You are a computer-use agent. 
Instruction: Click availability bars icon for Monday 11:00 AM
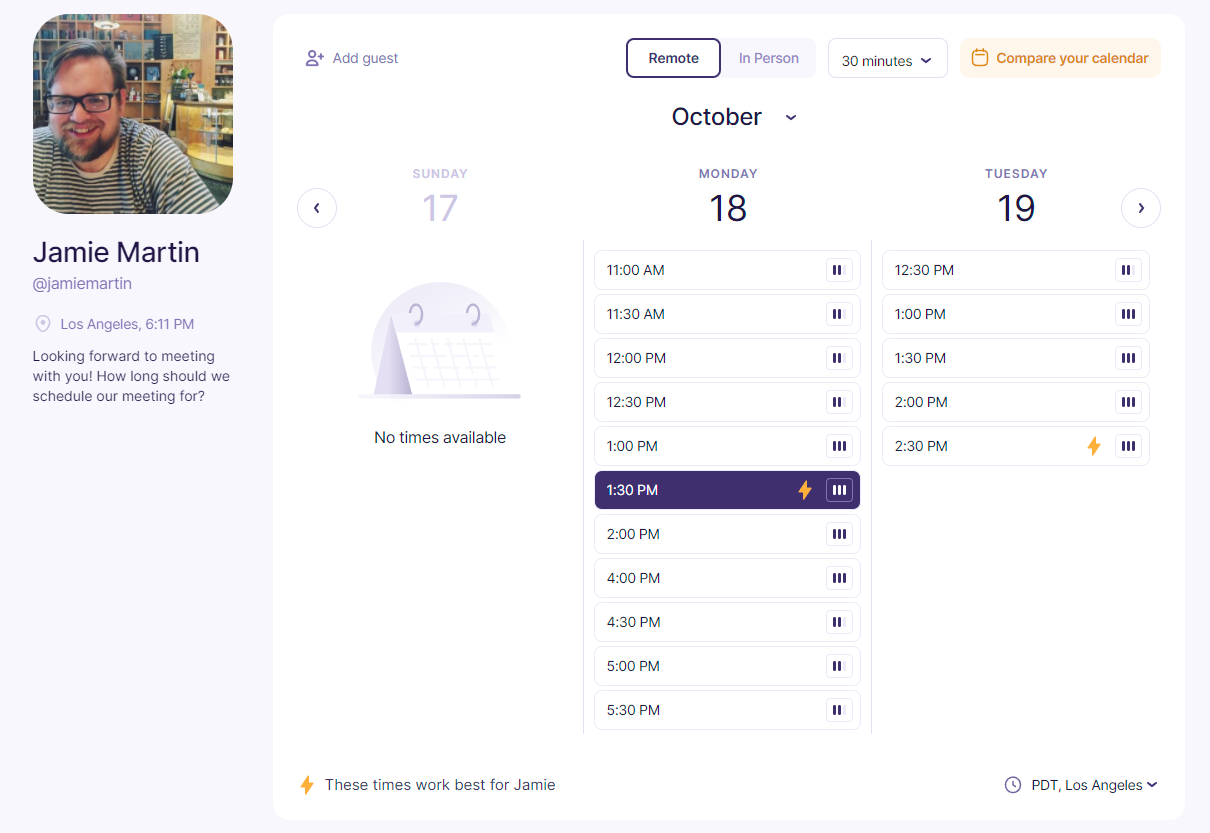pos(839,270)
